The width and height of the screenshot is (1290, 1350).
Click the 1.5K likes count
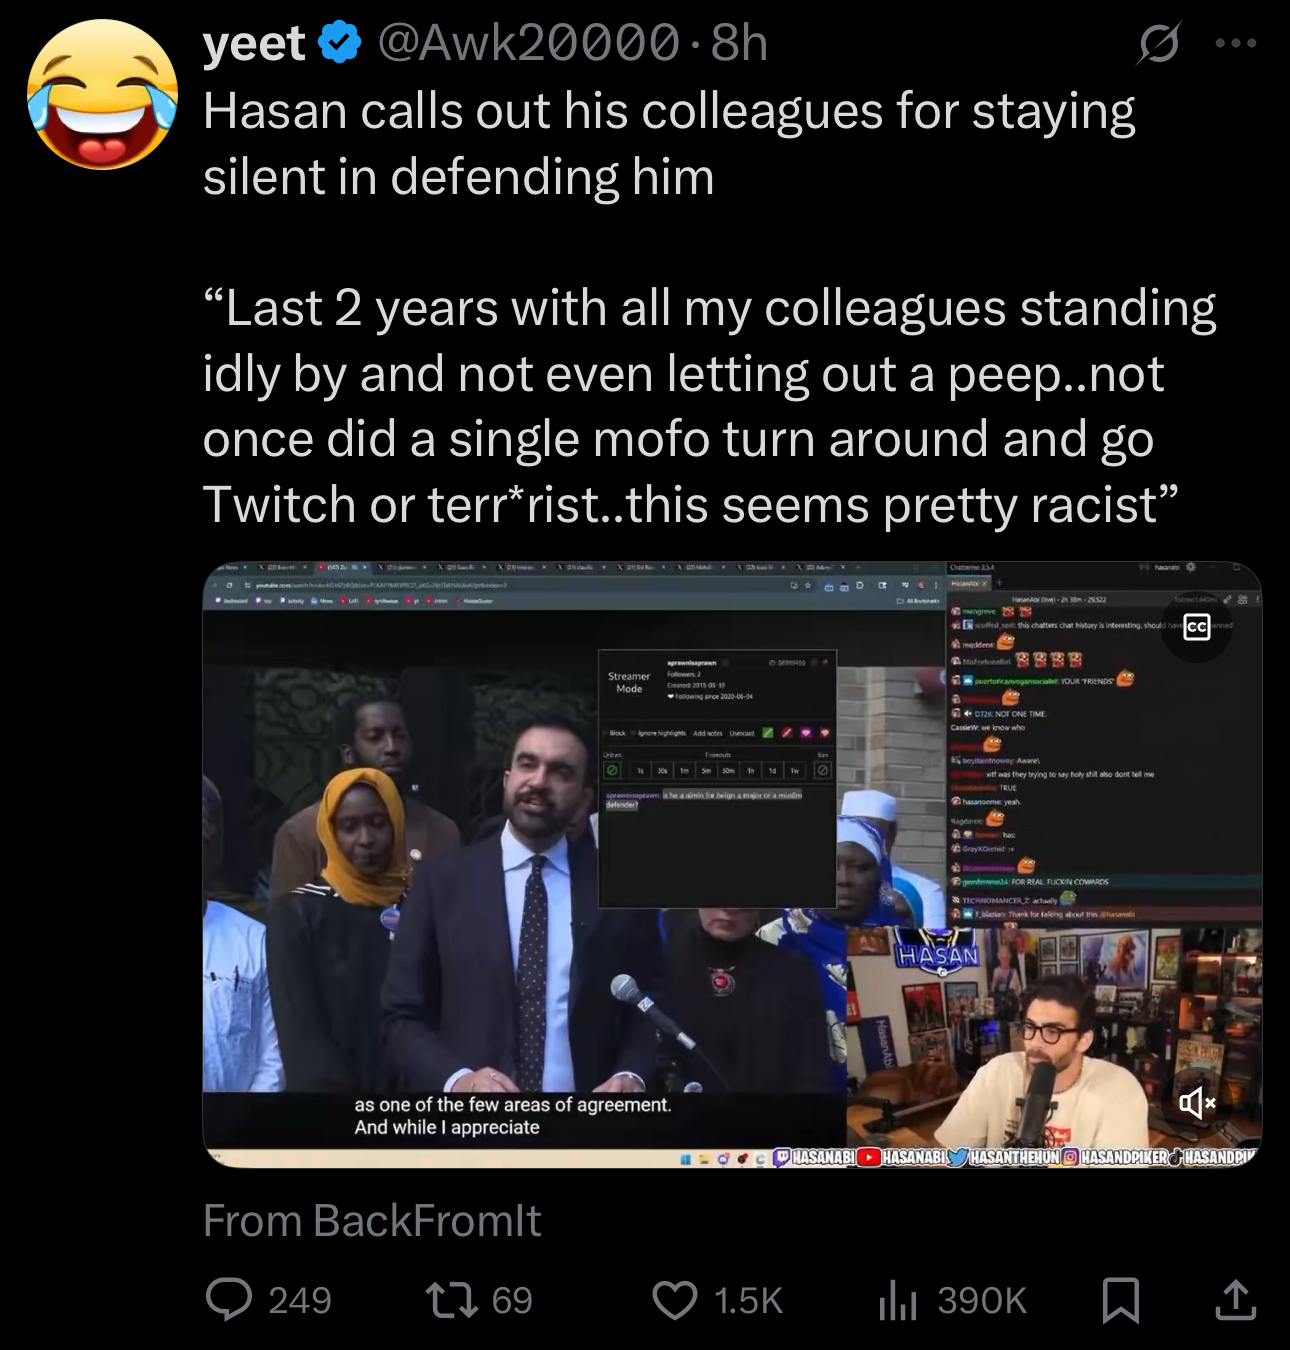click(x=748, y=1300)
